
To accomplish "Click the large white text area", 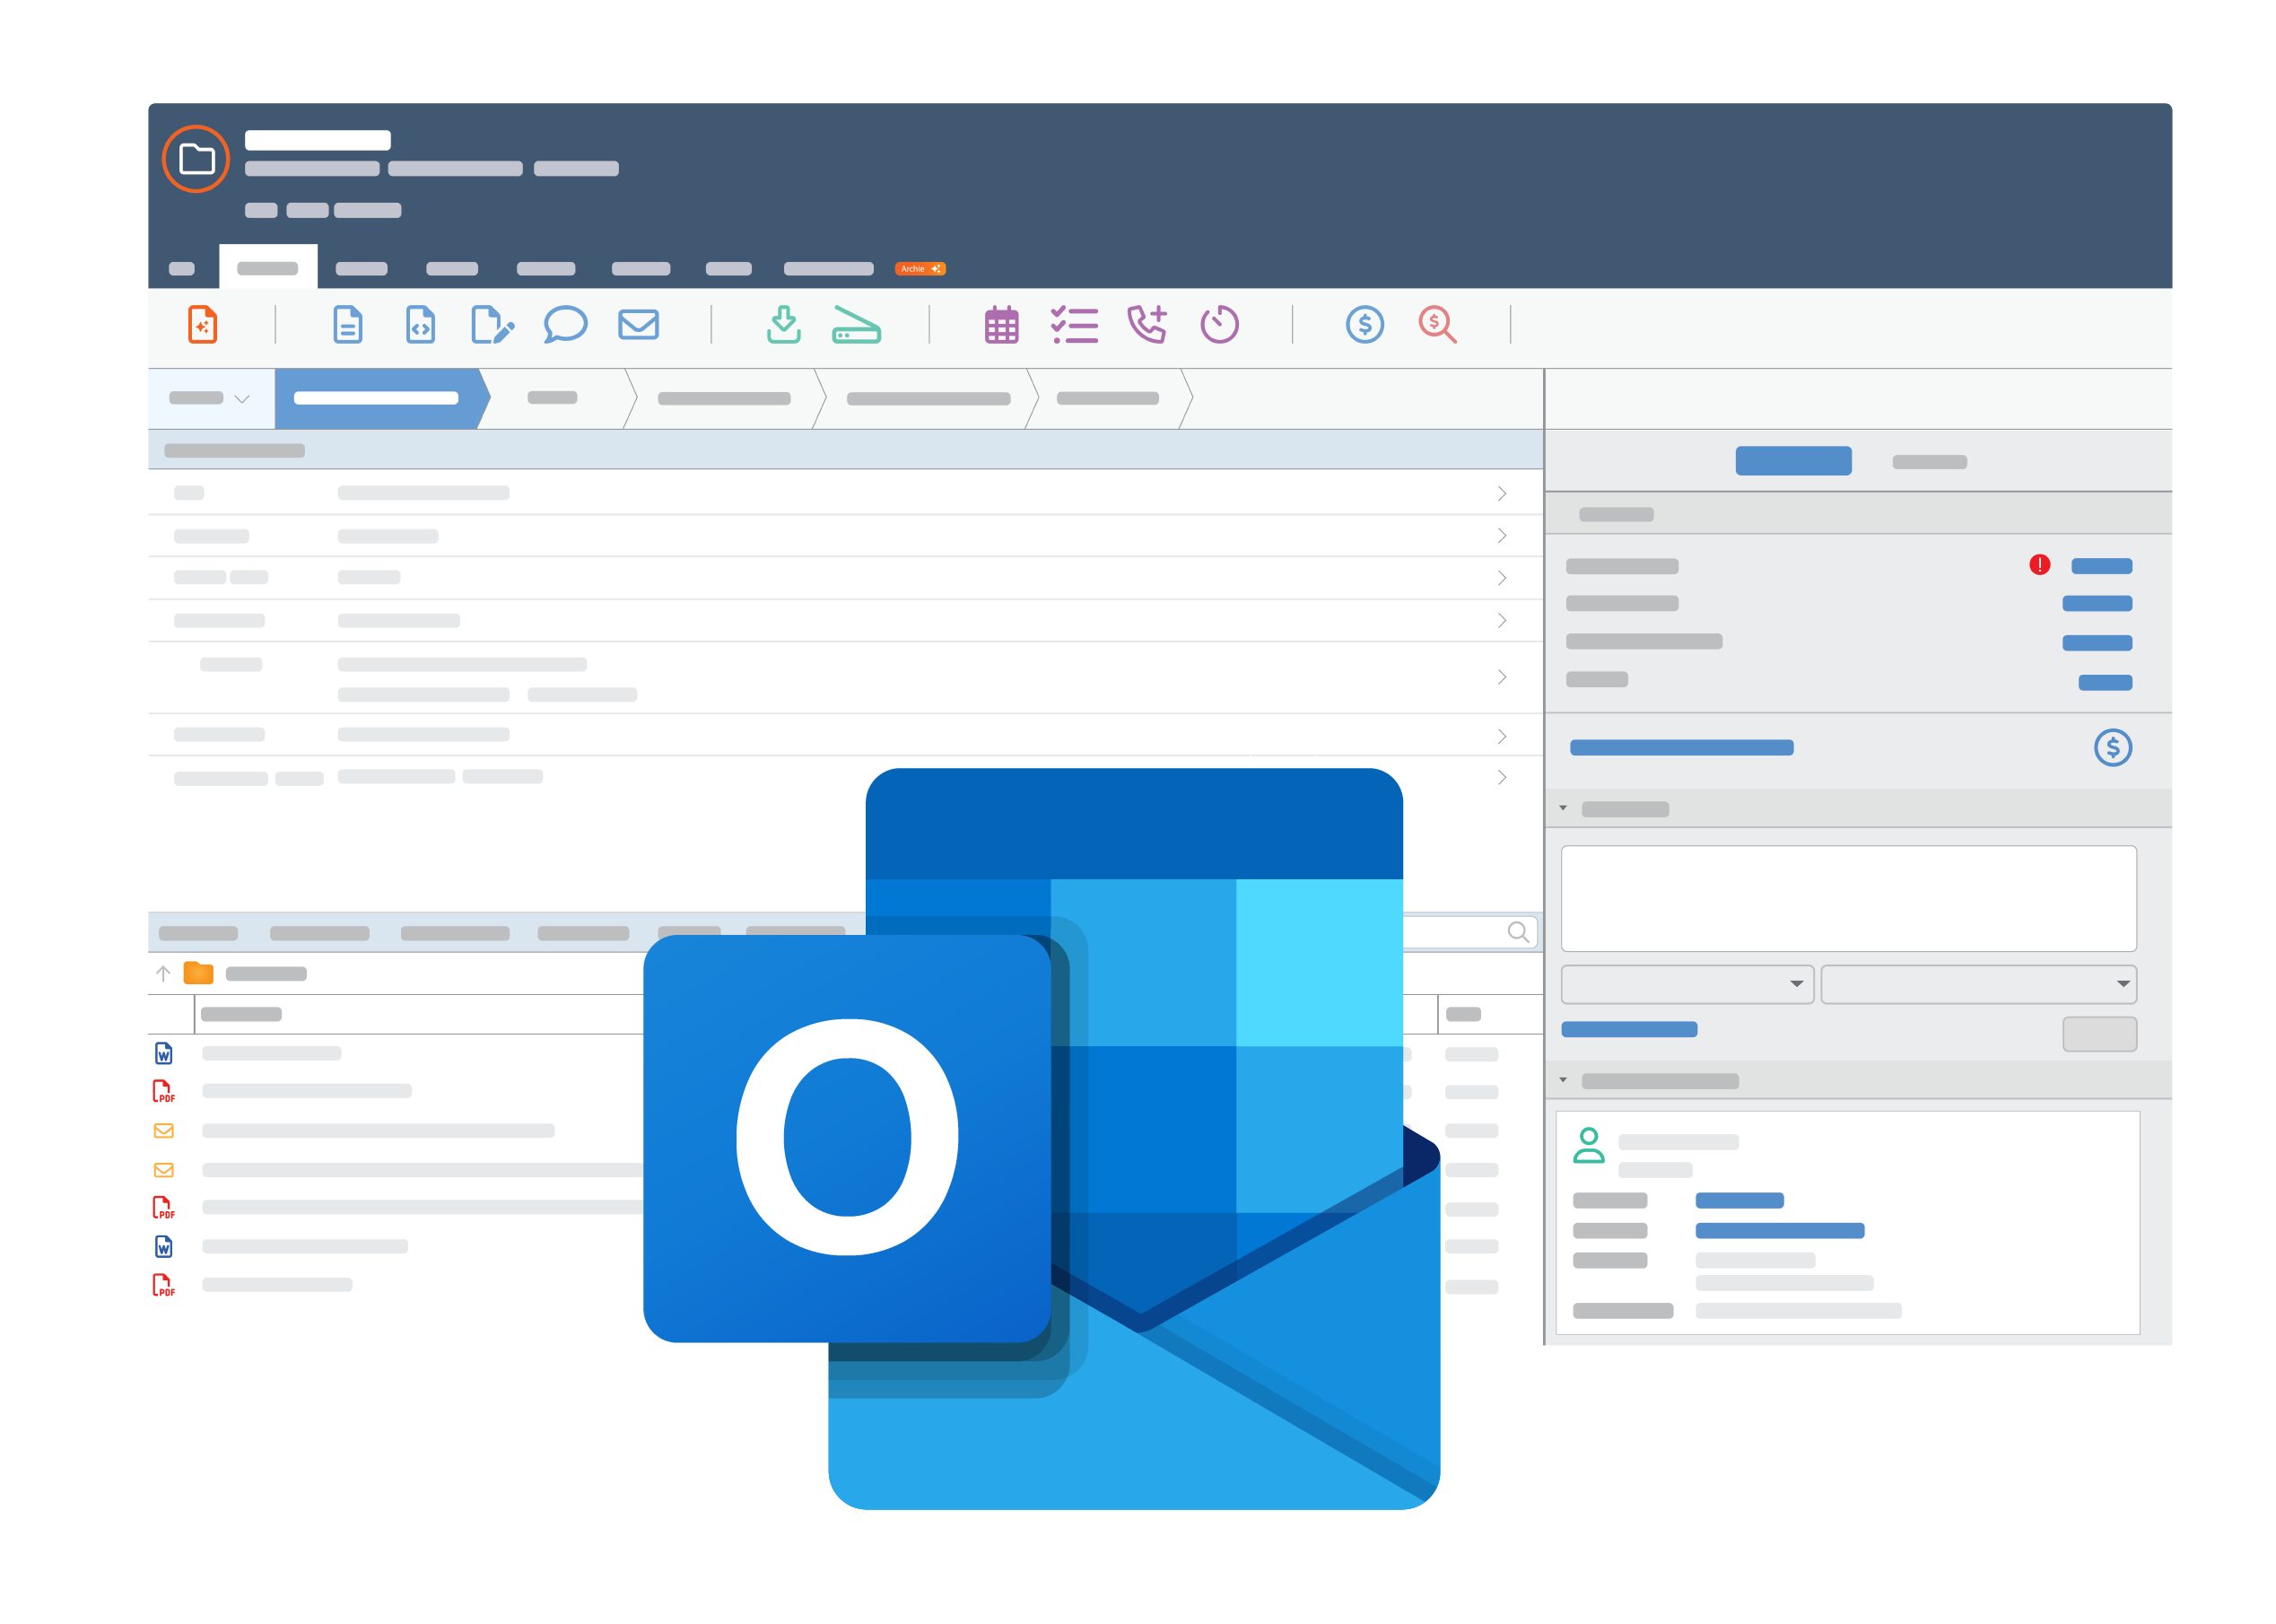I will [1847, 898].
